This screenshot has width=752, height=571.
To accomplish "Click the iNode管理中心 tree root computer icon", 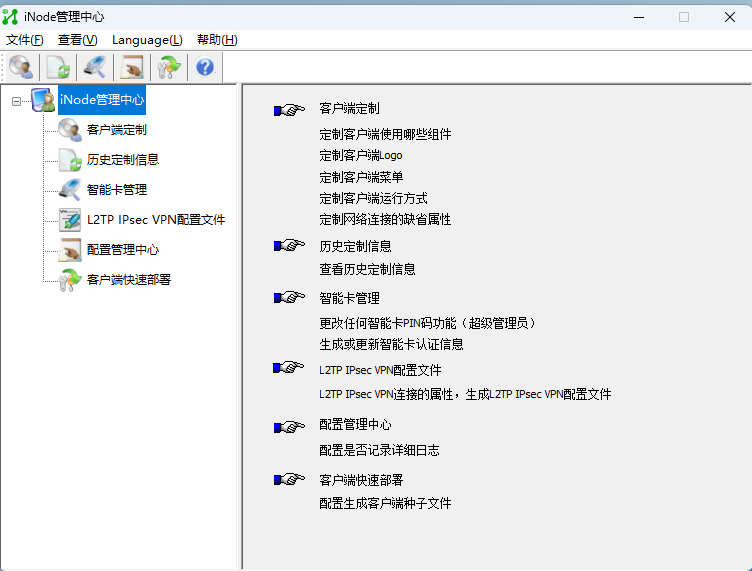I will (43, 100).
